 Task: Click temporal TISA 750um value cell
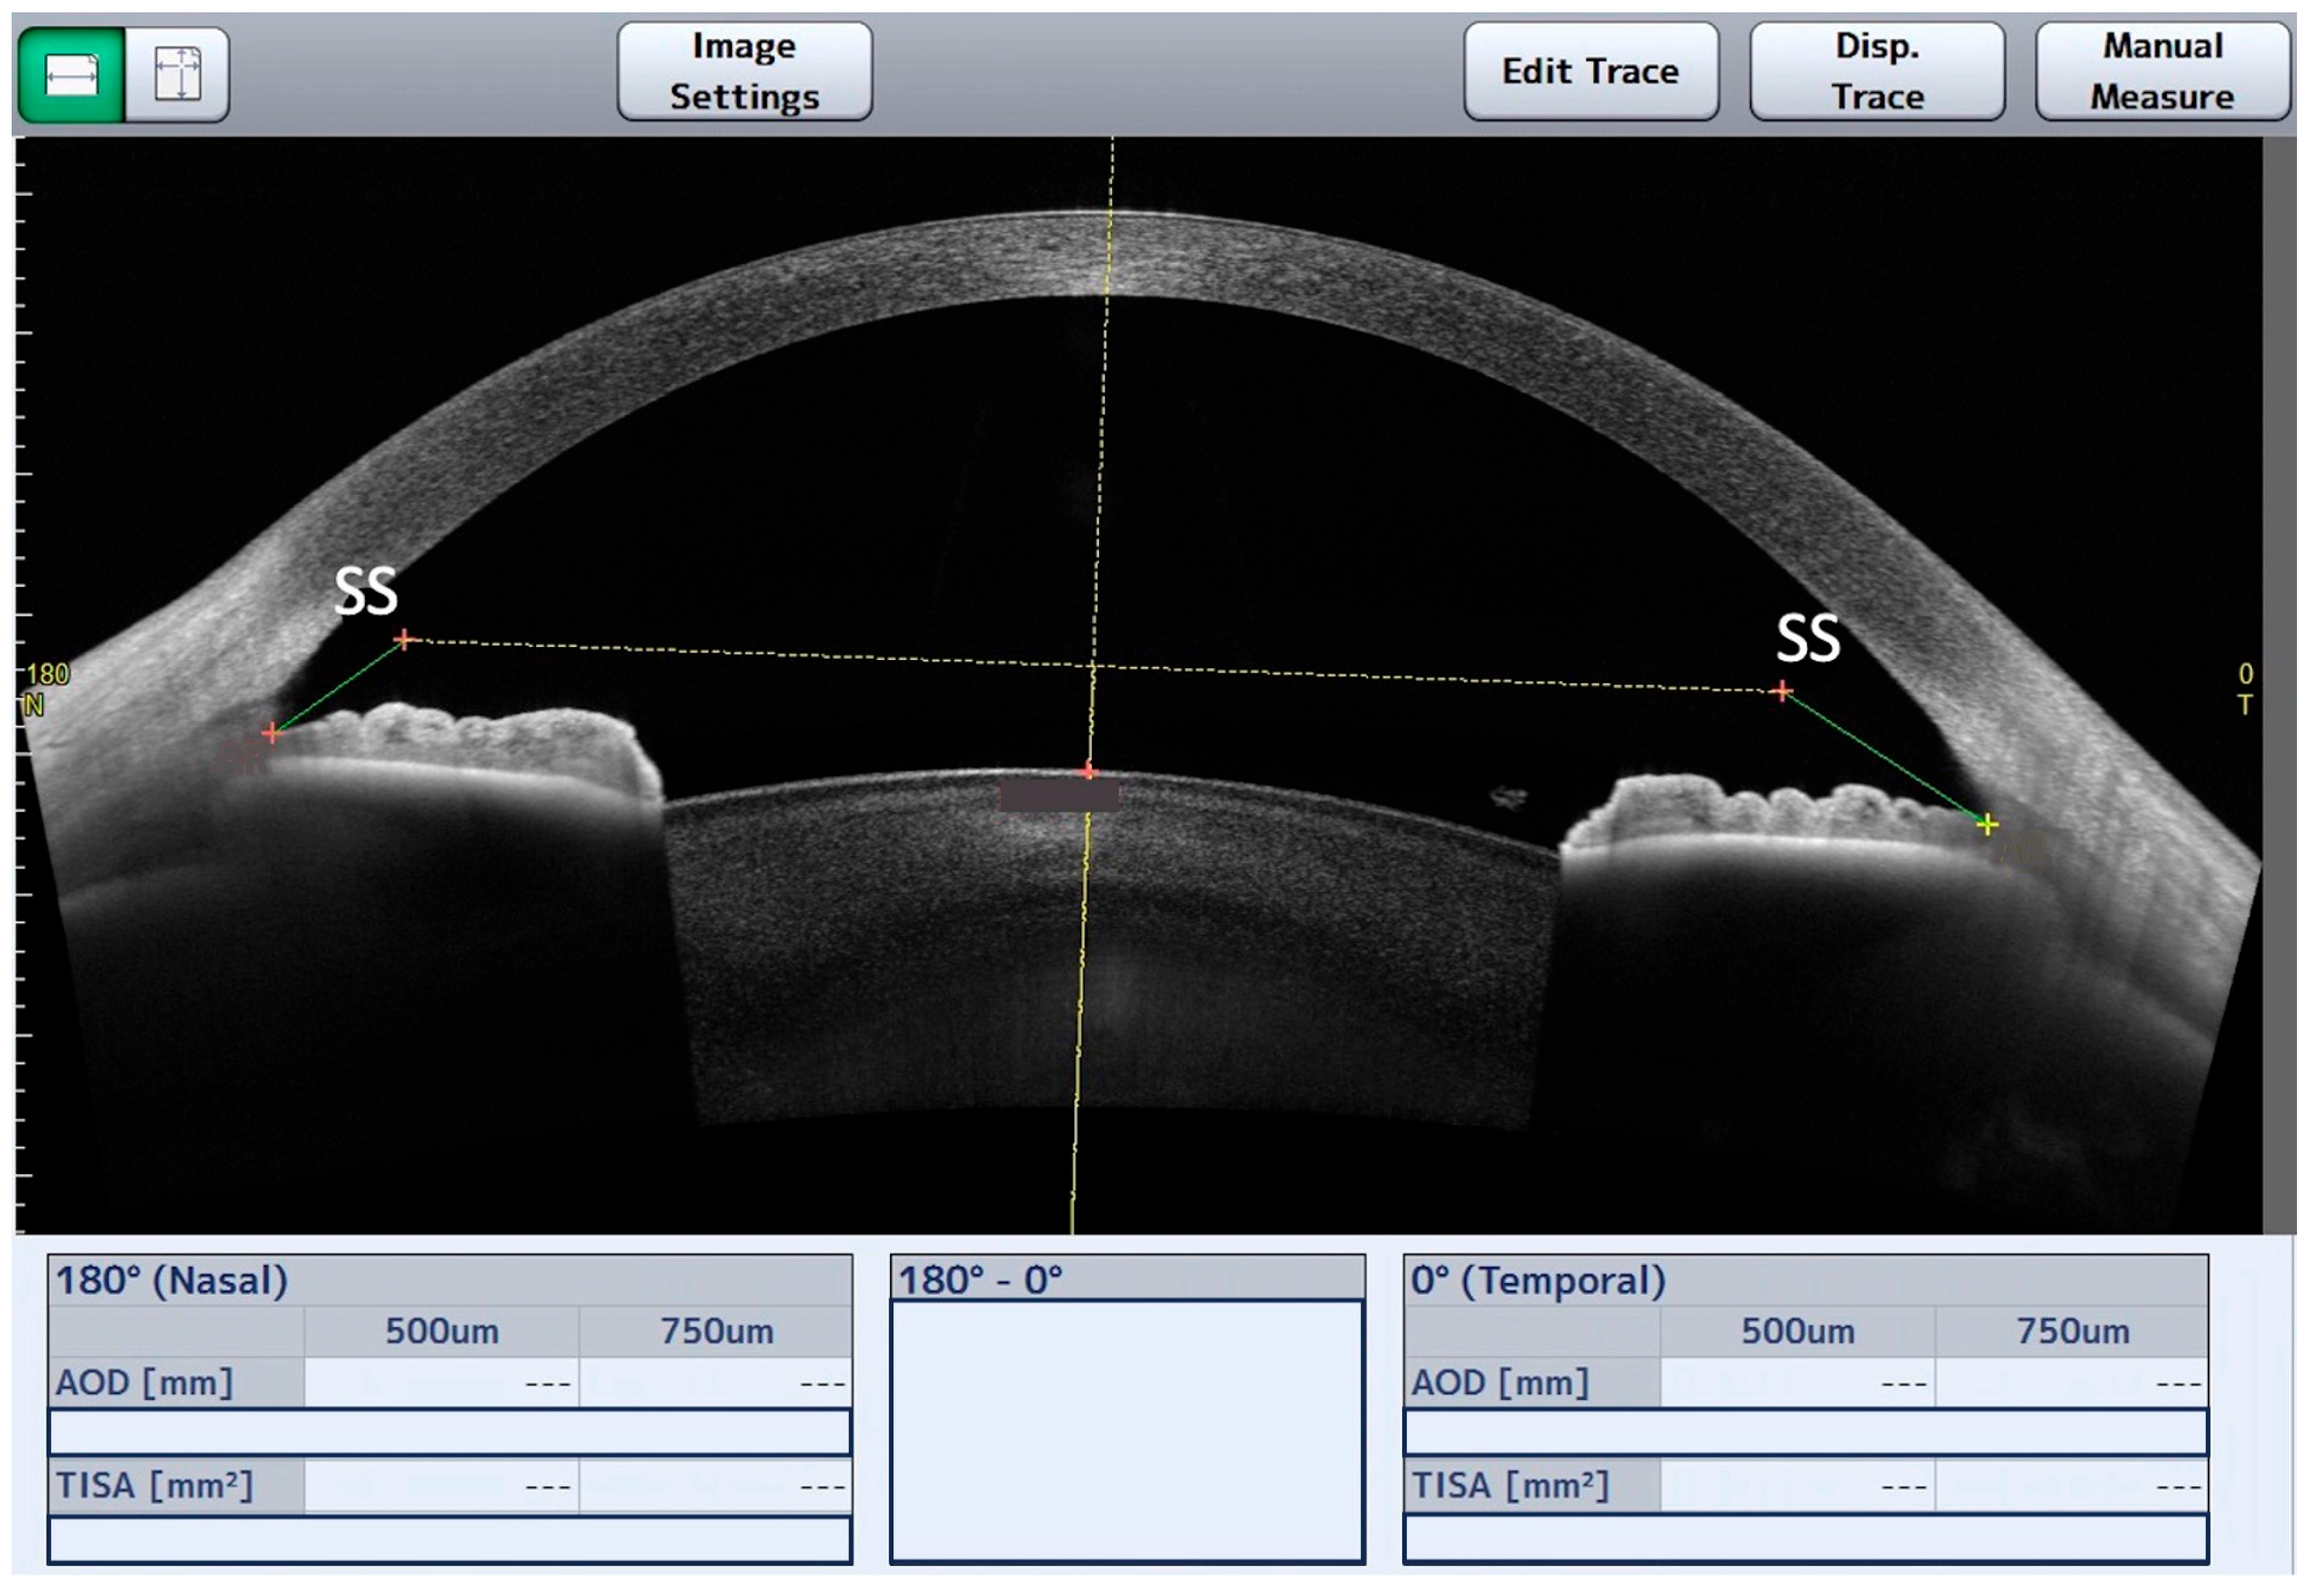pyautogui.click(x=2071, y=1486)
